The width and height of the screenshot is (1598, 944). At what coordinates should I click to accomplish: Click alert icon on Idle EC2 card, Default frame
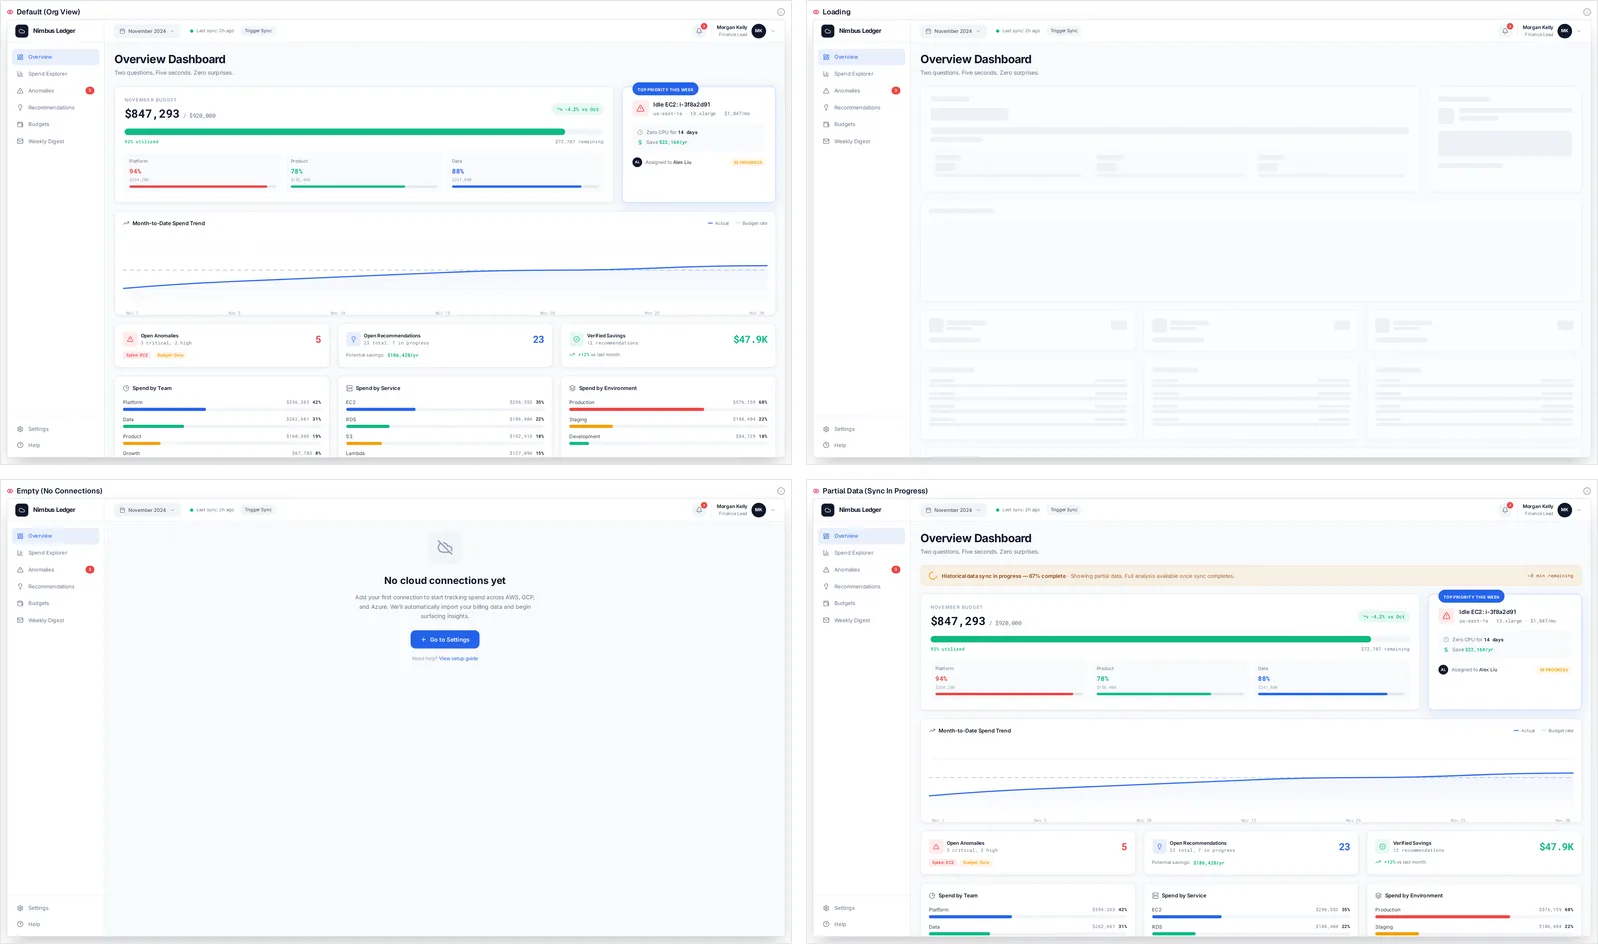[x=641, y=108]
